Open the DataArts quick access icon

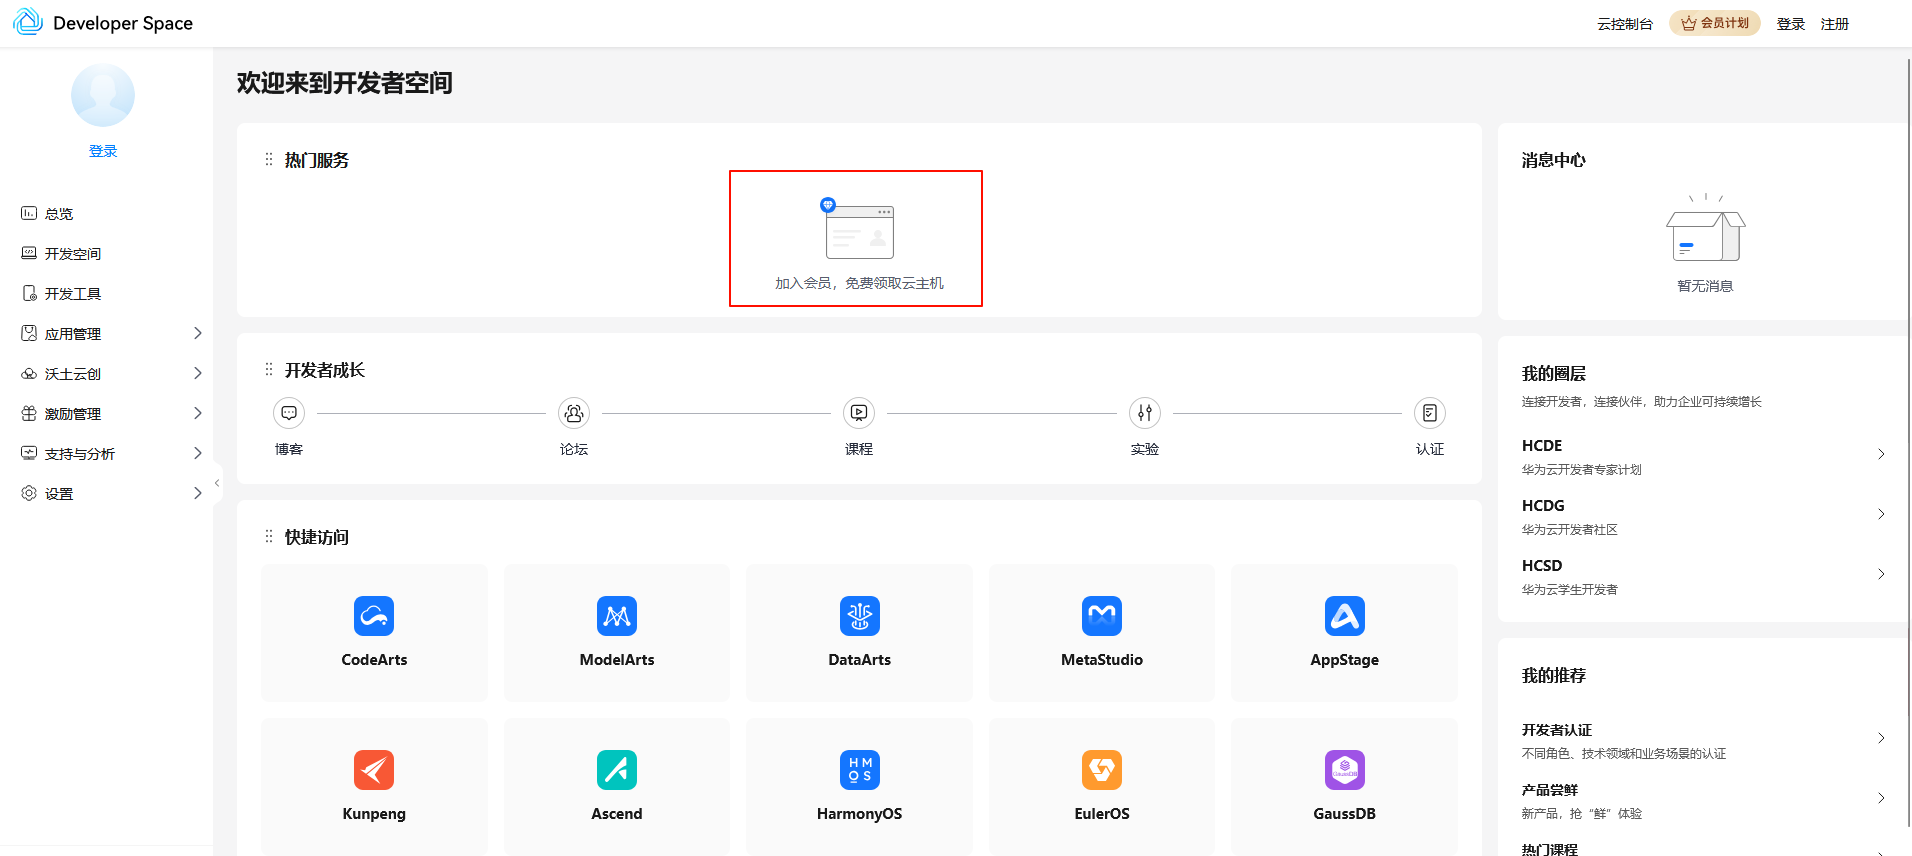[860, 616]
